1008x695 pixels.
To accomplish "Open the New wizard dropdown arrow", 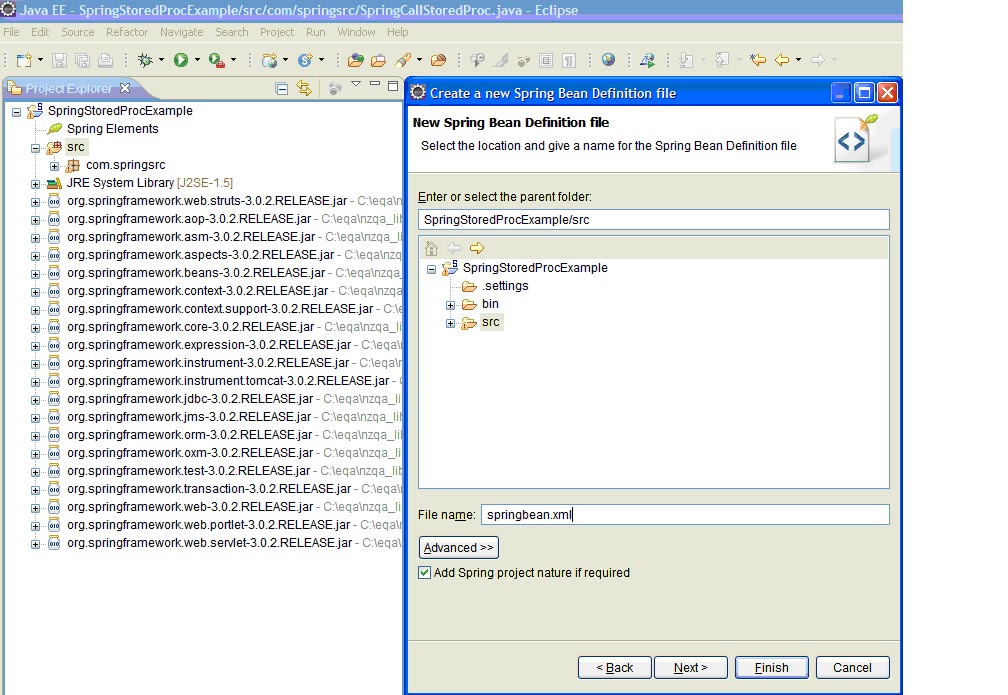I will pos(40,60).
